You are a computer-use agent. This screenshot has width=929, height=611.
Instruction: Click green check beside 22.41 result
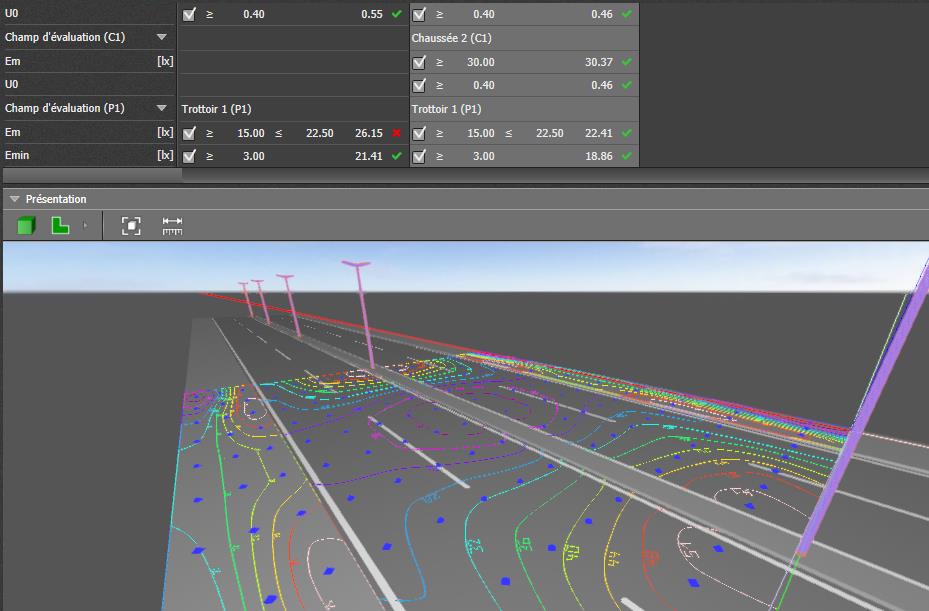627,133
